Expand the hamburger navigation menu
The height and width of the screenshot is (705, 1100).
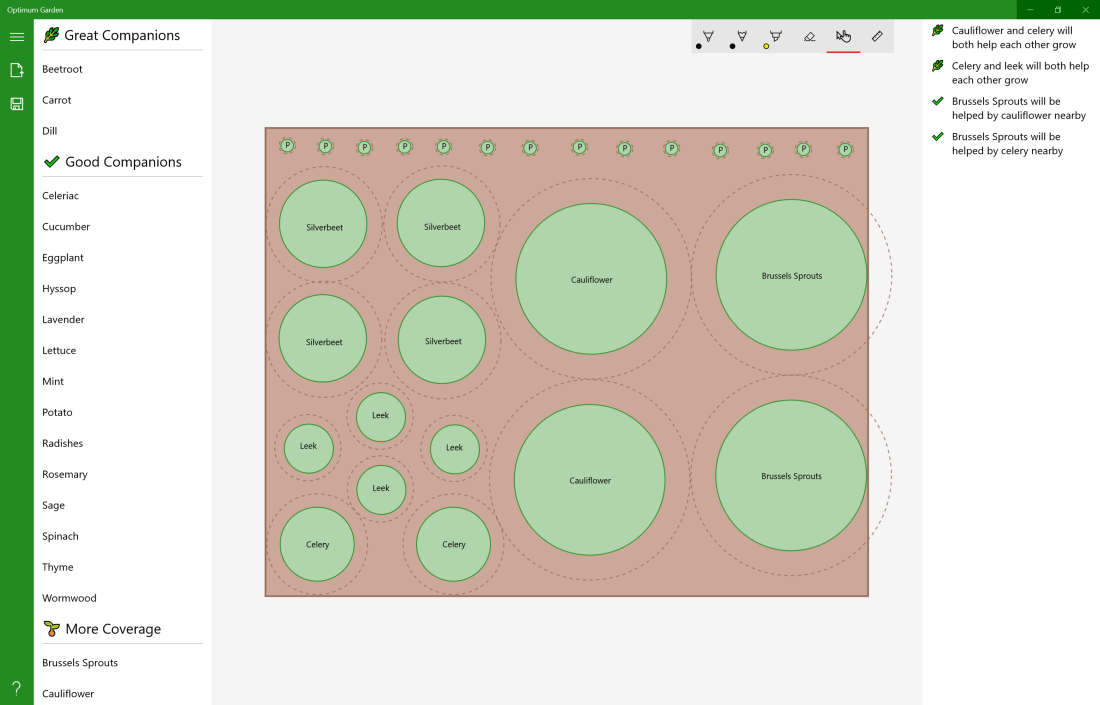coord(17,37)
